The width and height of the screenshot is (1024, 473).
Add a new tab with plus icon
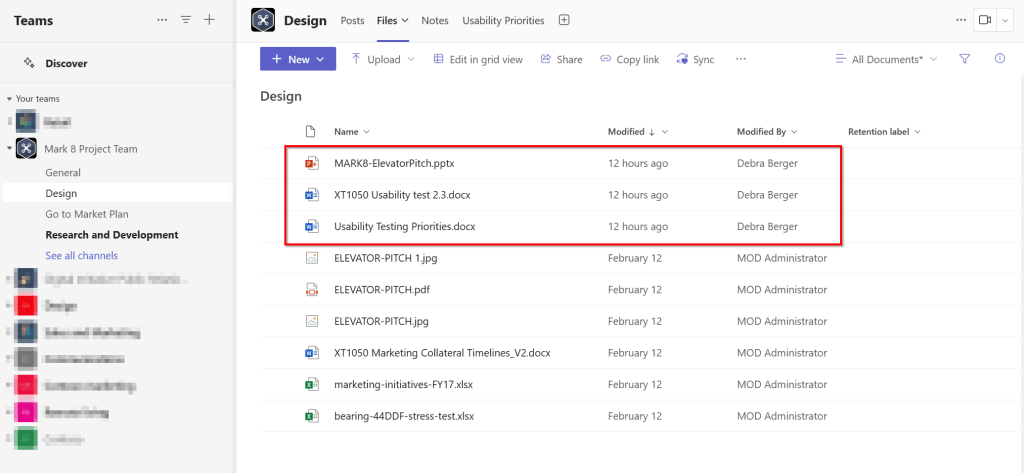point(564,20)
